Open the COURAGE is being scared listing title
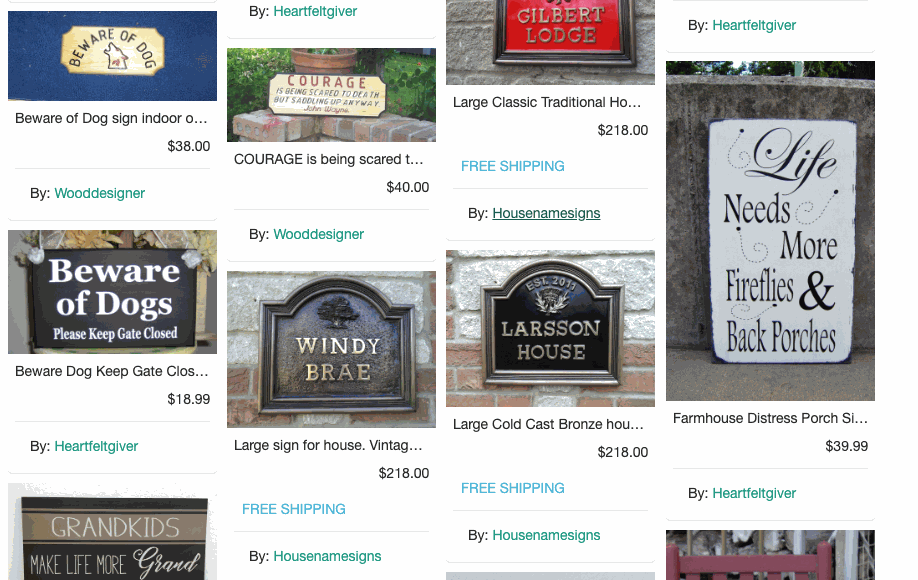918x580 pixels. (x=328, y=159)
